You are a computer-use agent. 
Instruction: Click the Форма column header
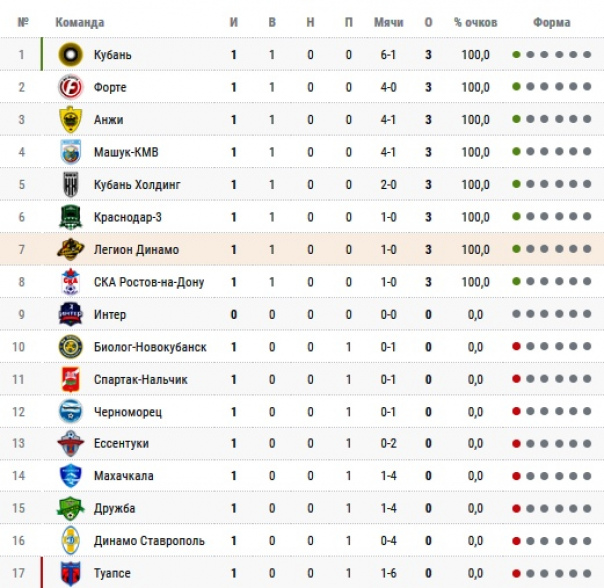coord(551,22)
